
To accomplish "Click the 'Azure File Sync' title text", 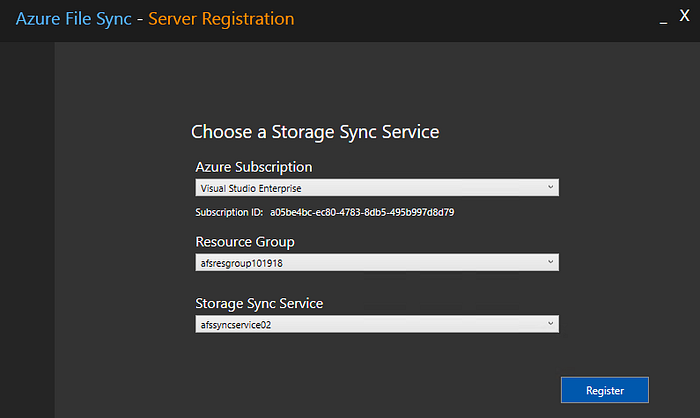I will point(71,19).
